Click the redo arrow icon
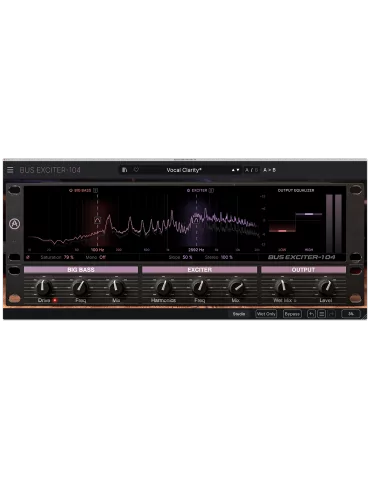Viewport: 370px width, 480px height. click(331, 314)
